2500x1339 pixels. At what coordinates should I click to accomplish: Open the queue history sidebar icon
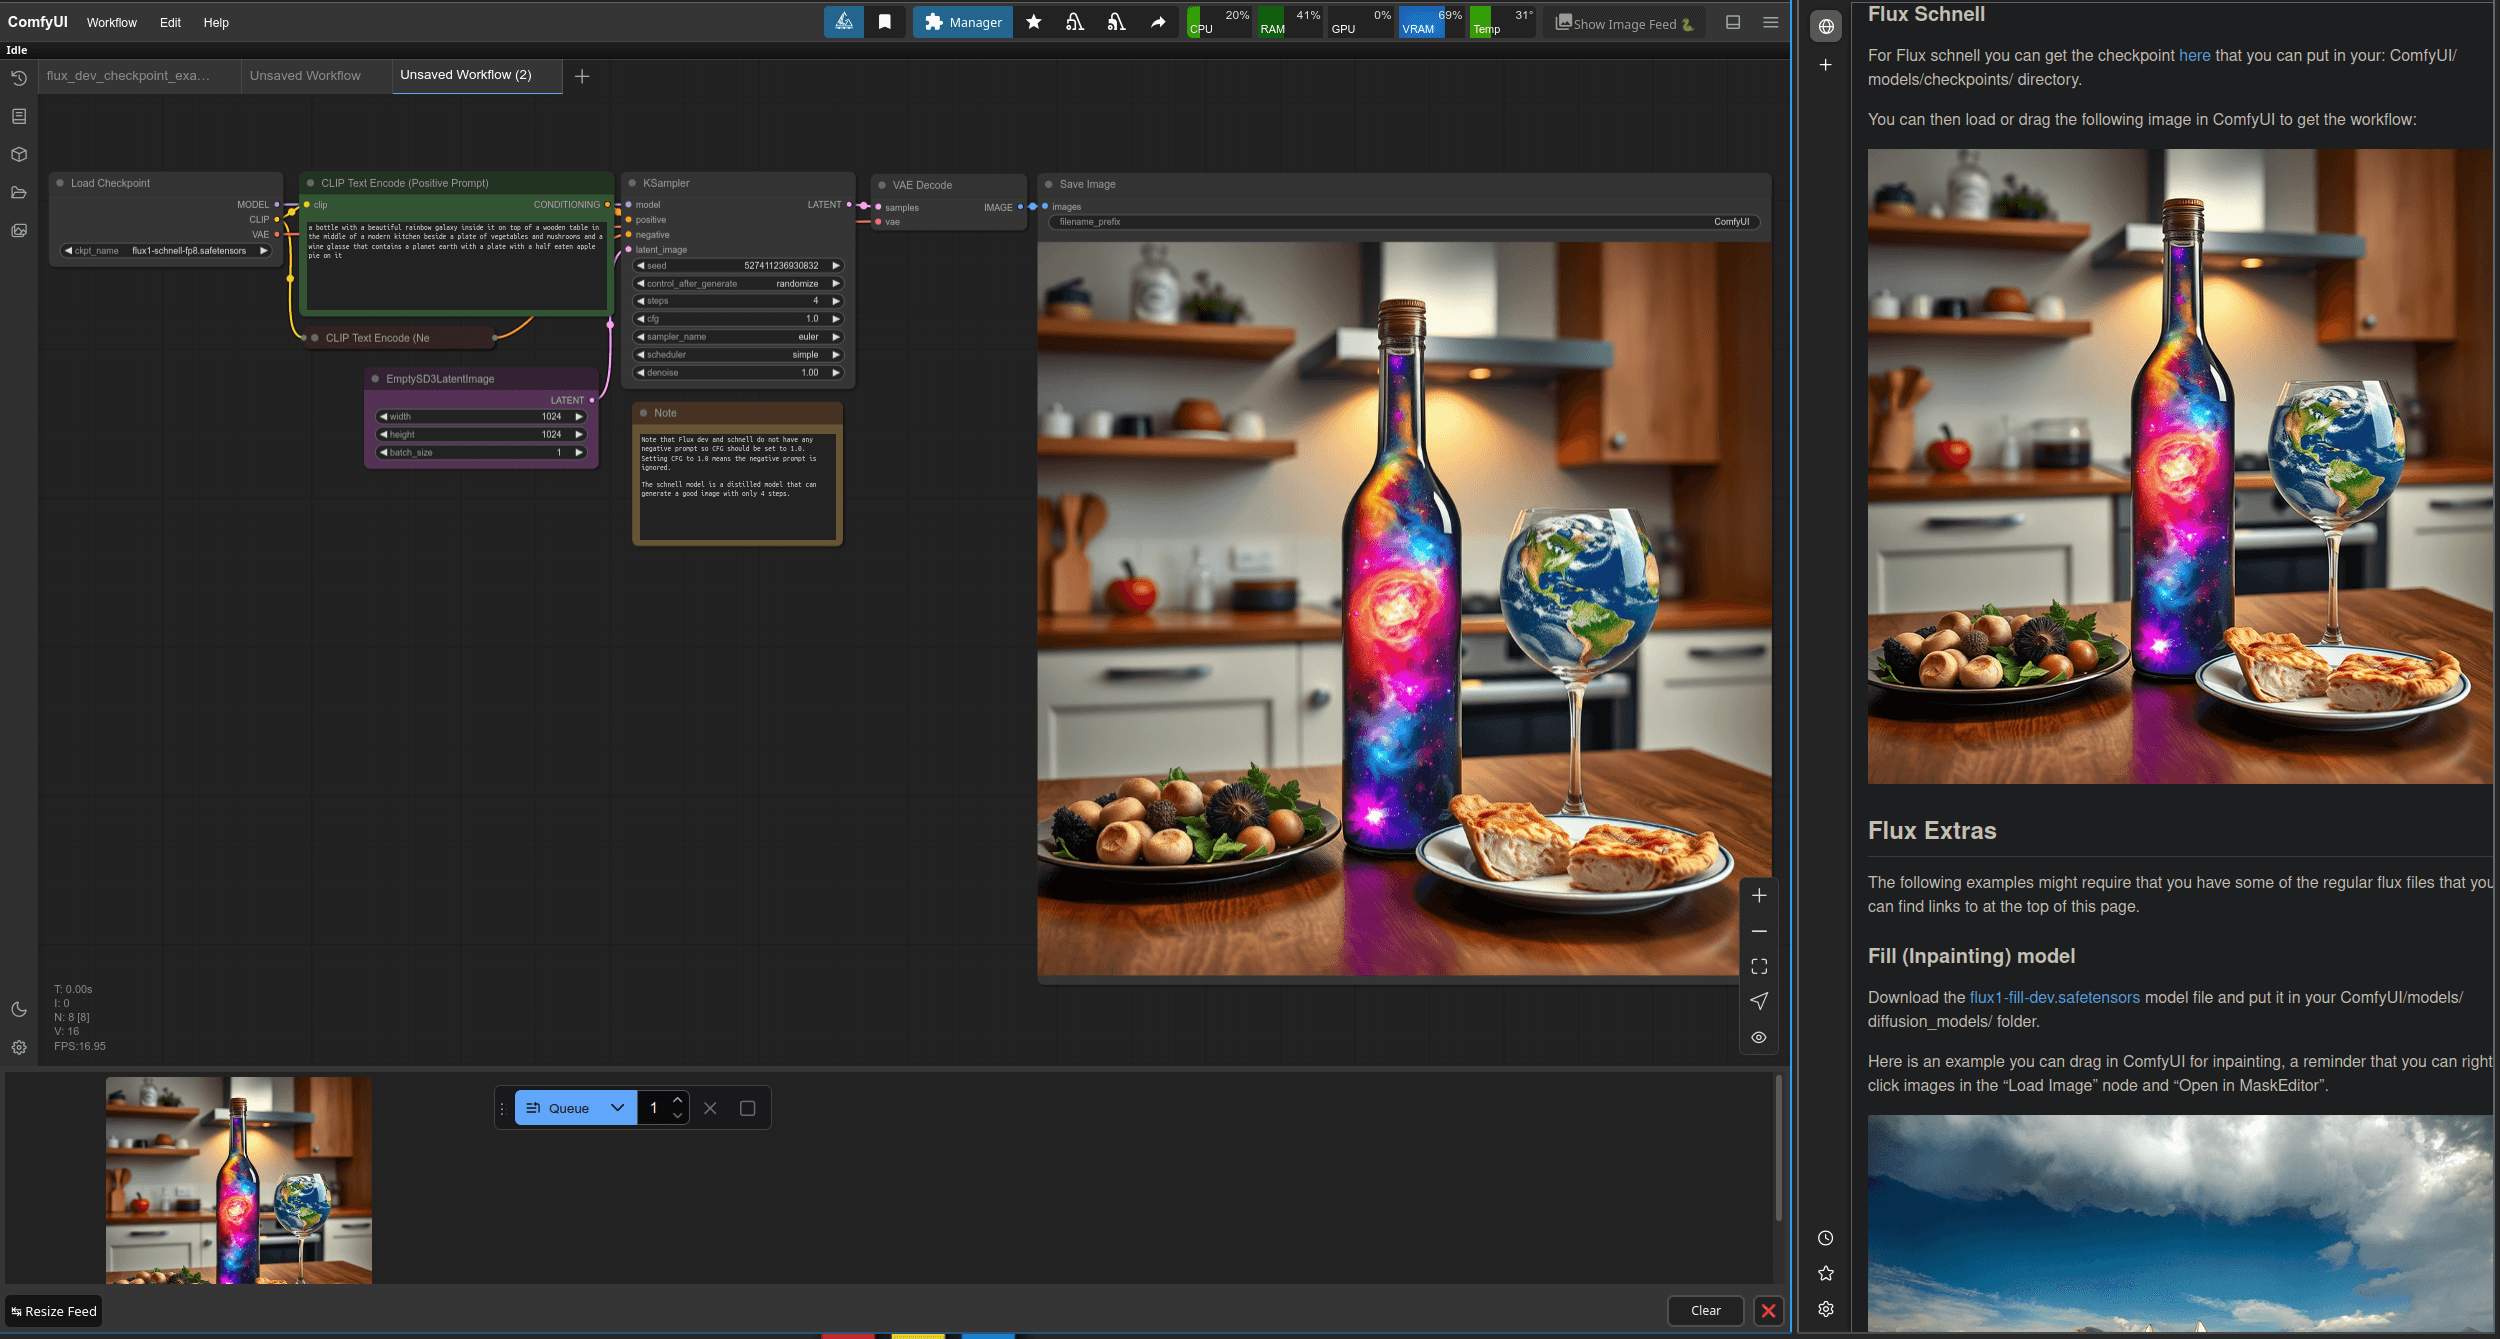19,78
